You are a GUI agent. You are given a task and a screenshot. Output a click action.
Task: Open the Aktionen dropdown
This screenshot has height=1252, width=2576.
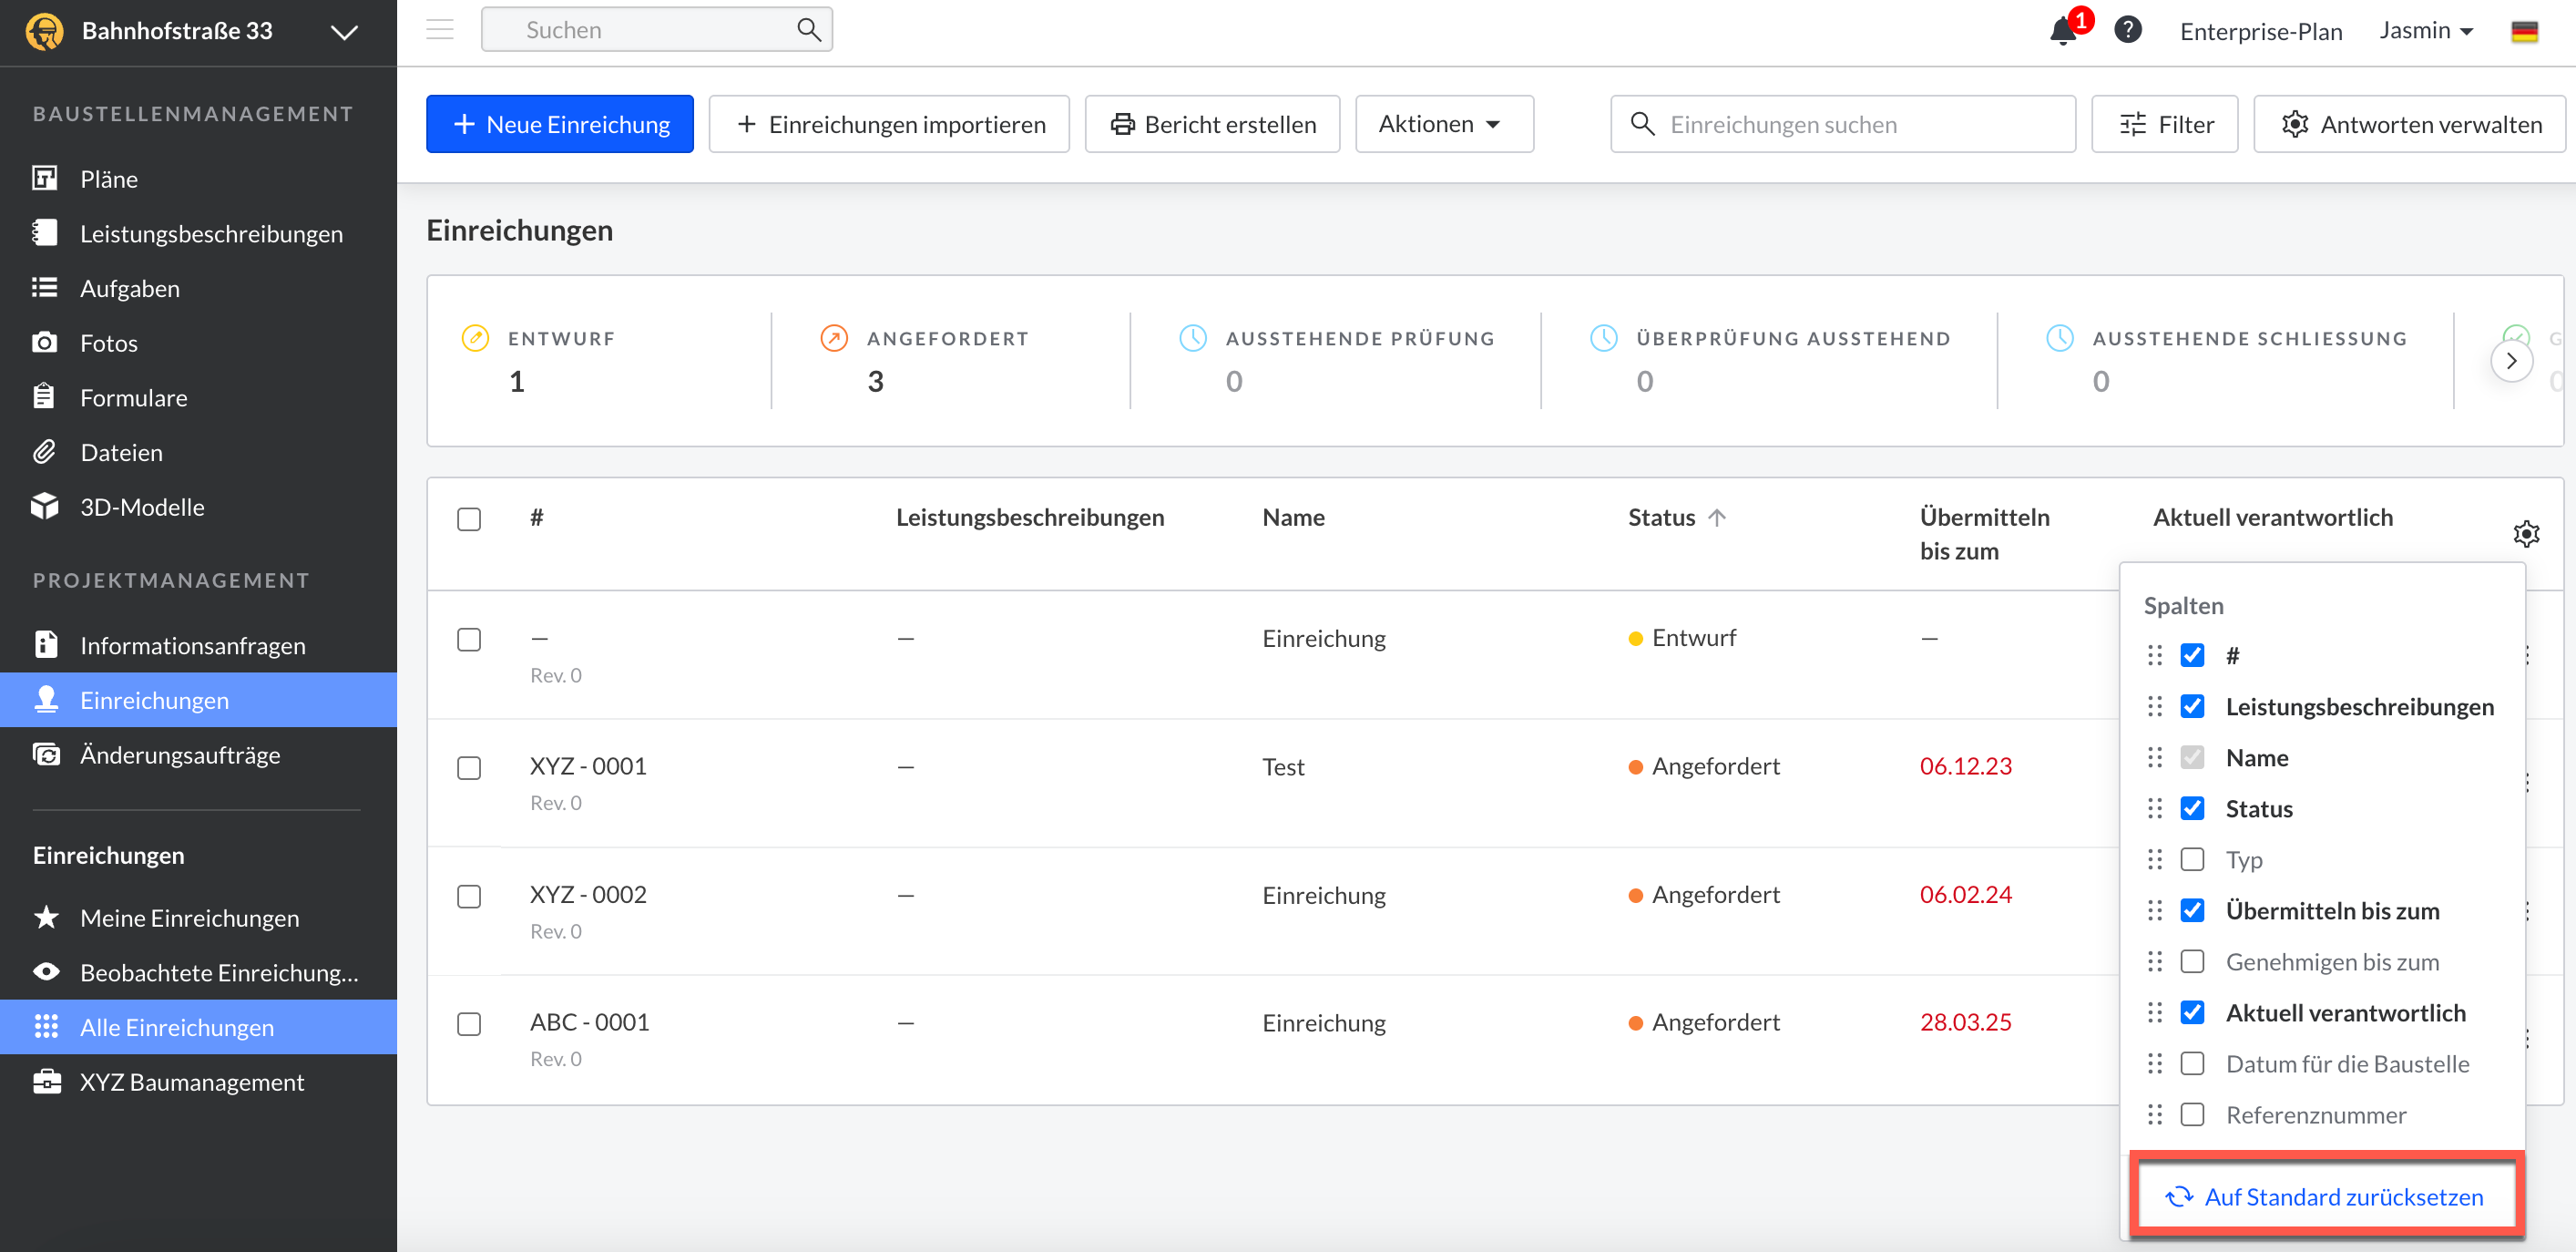coord(1444,124)
